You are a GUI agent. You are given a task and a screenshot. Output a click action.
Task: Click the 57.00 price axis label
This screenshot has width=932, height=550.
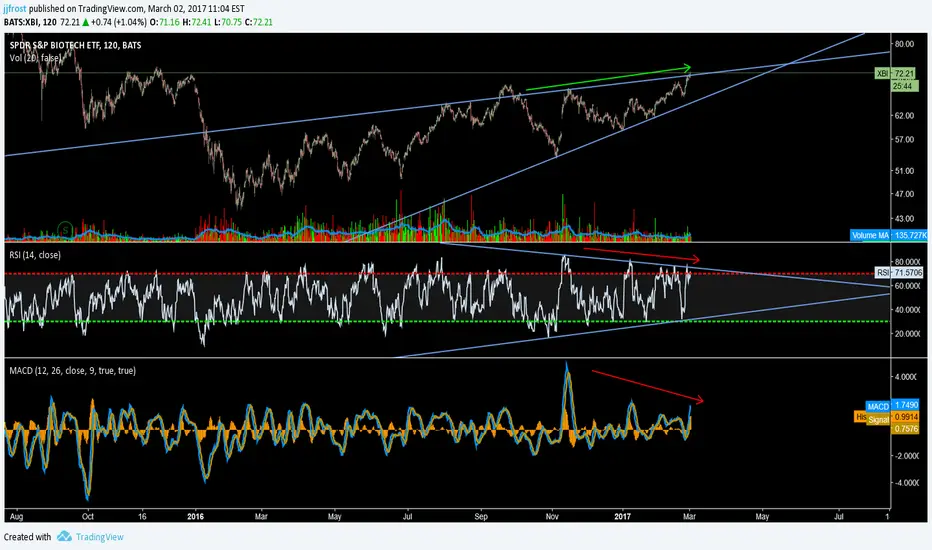coord(903,140)
